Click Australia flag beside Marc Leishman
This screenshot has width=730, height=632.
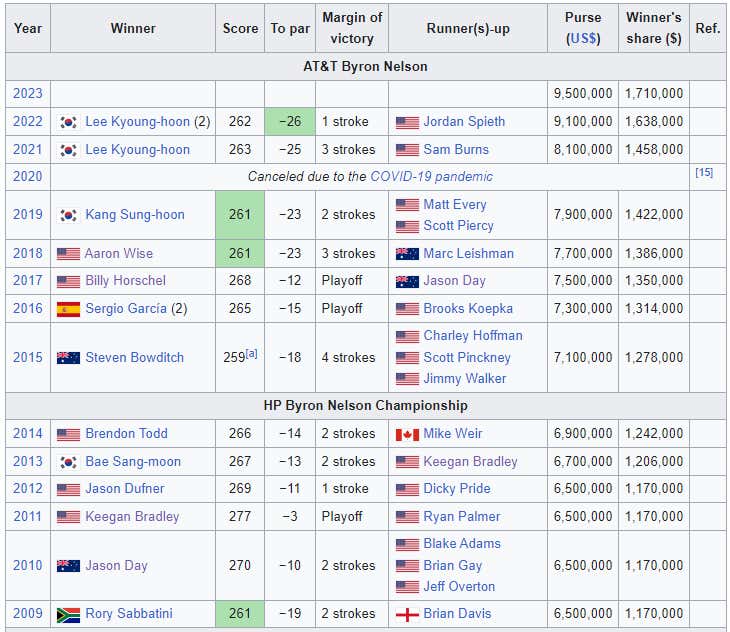click(407, 254)
